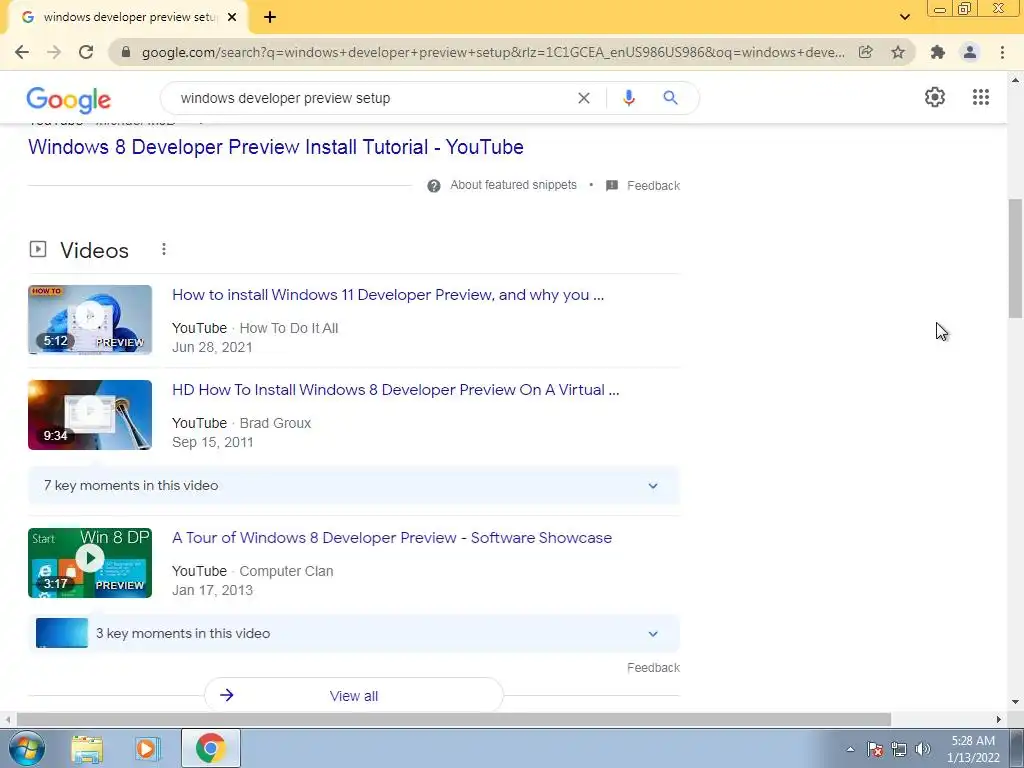The height and width of the screenshot is (768, 1024).
Task: Open the tab search dropdown arrow
Action: 904,17
